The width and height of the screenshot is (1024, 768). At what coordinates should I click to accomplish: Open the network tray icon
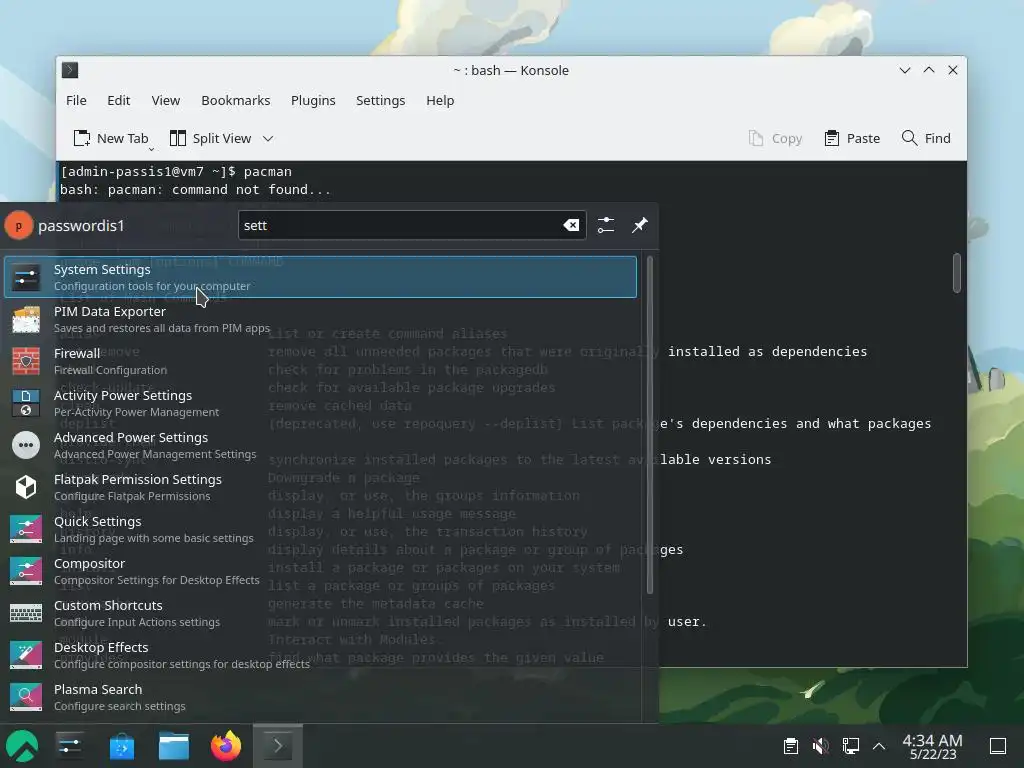coord(850,746)
